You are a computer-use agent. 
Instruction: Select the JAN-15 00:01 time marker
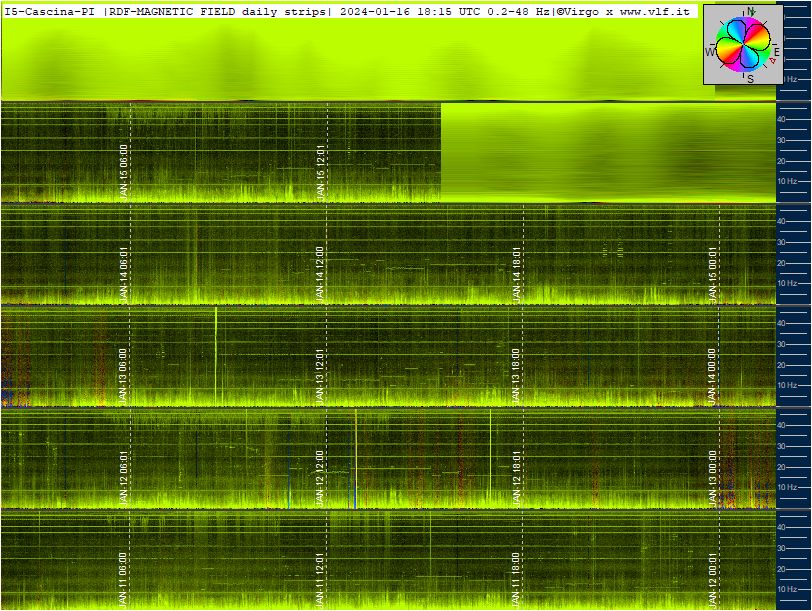coord(713,274)
